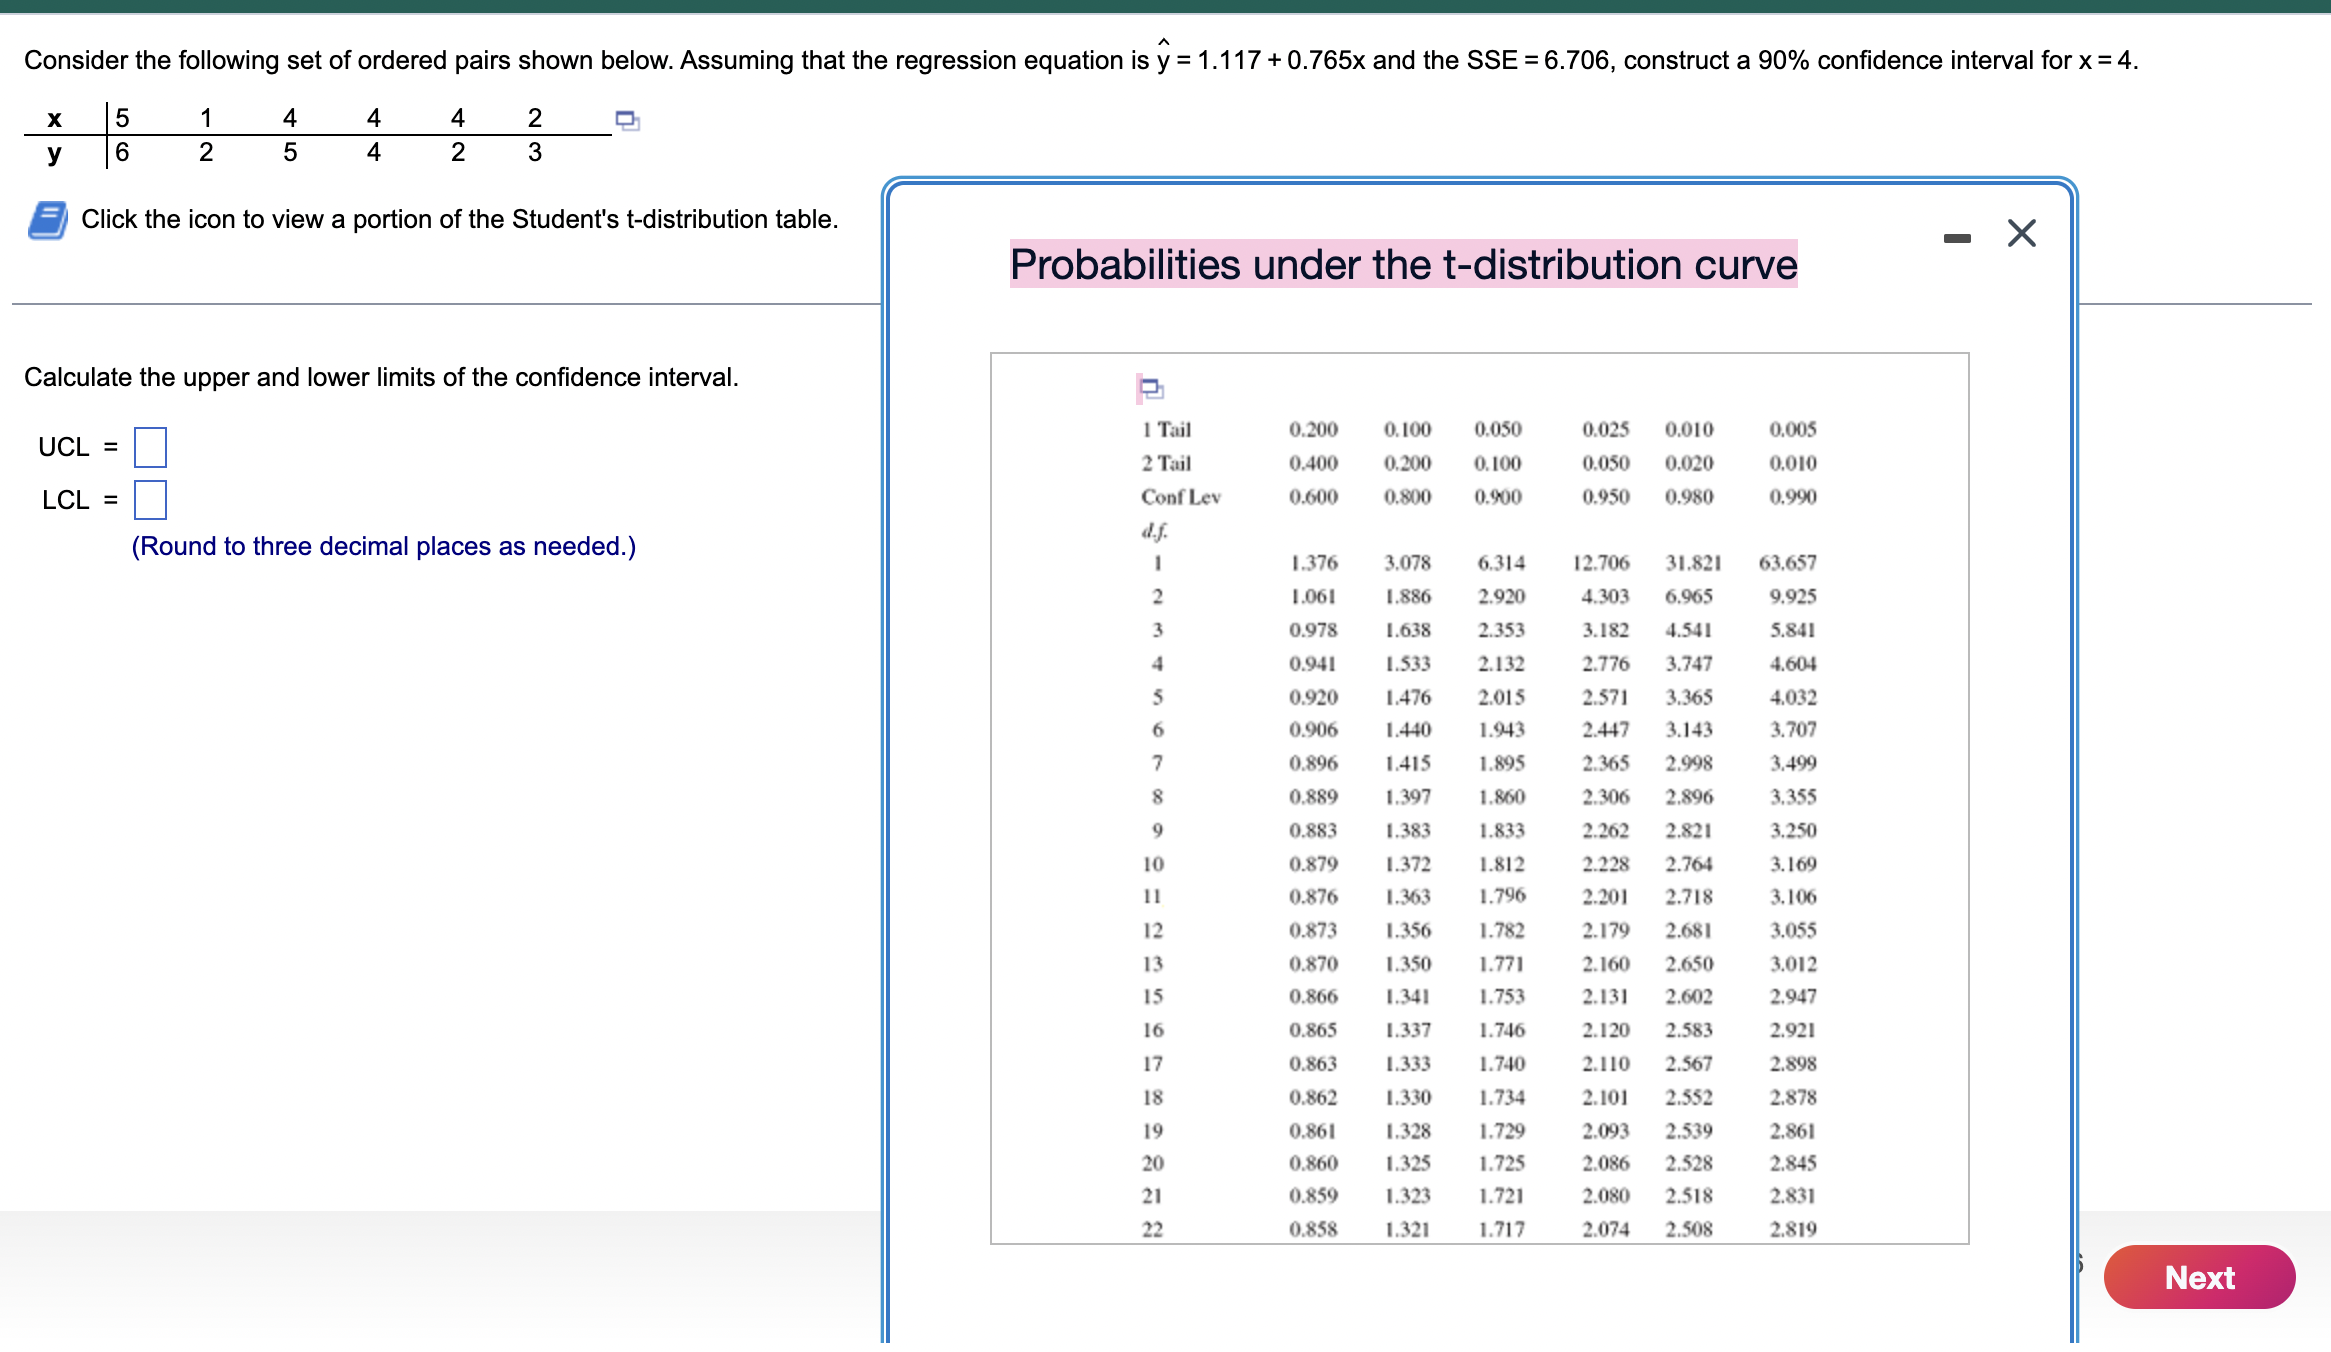The image size is (2331, 1352).
Task: Click the 2.132 value in the df 4 row
Action: (1501, 664)
